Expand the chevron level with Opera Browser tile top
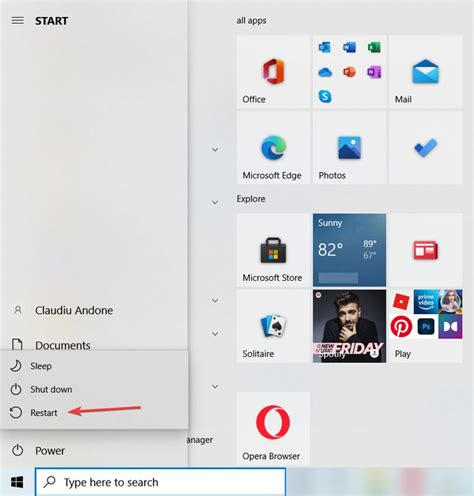474x496 pixels. tap(215, 386)
